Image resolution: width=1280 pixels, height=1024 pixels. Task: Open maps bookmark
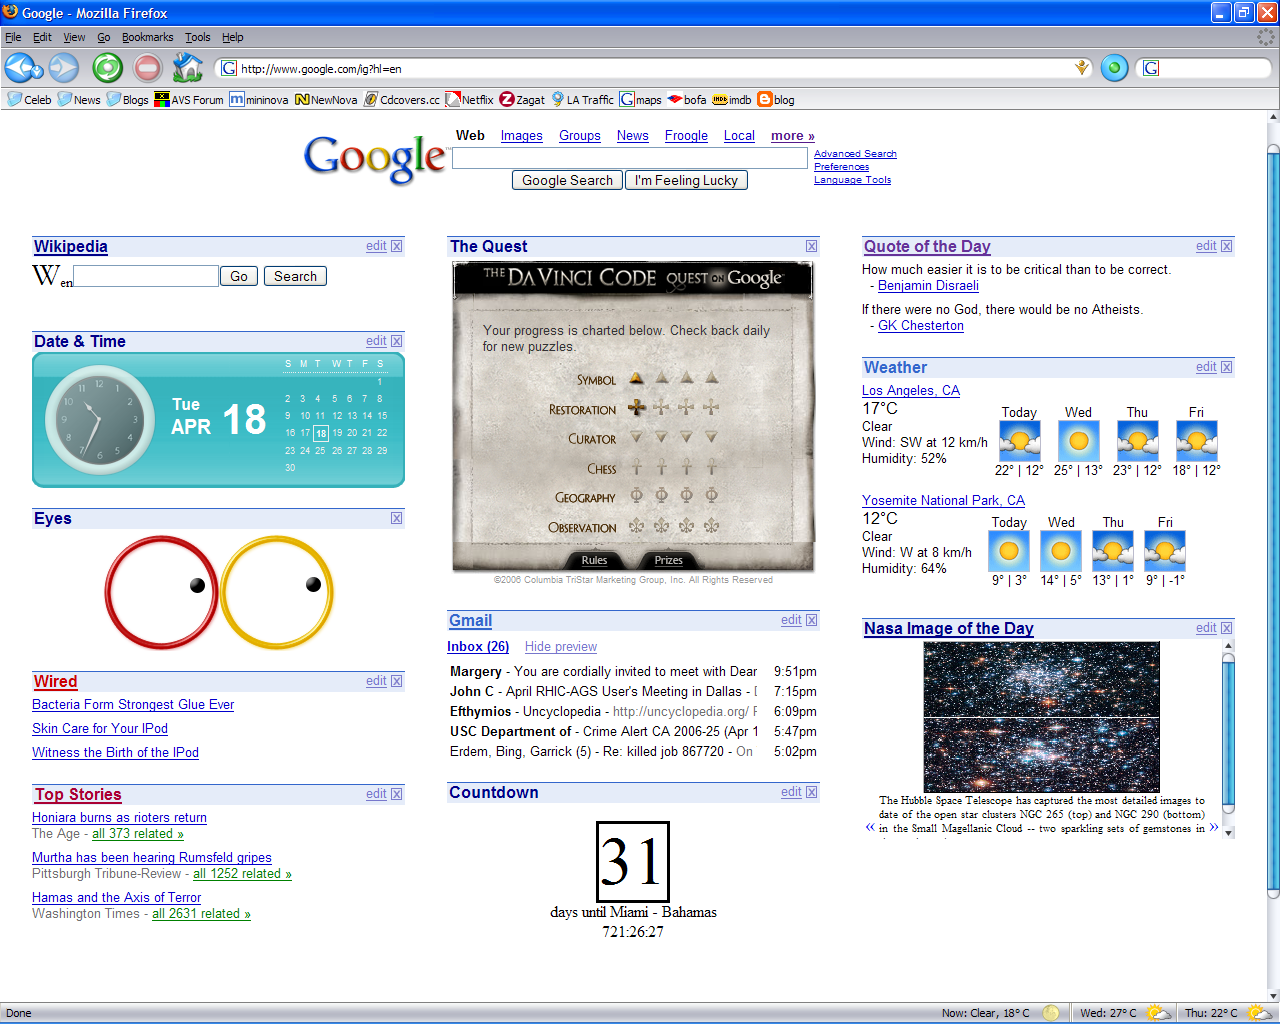[641, 99]
